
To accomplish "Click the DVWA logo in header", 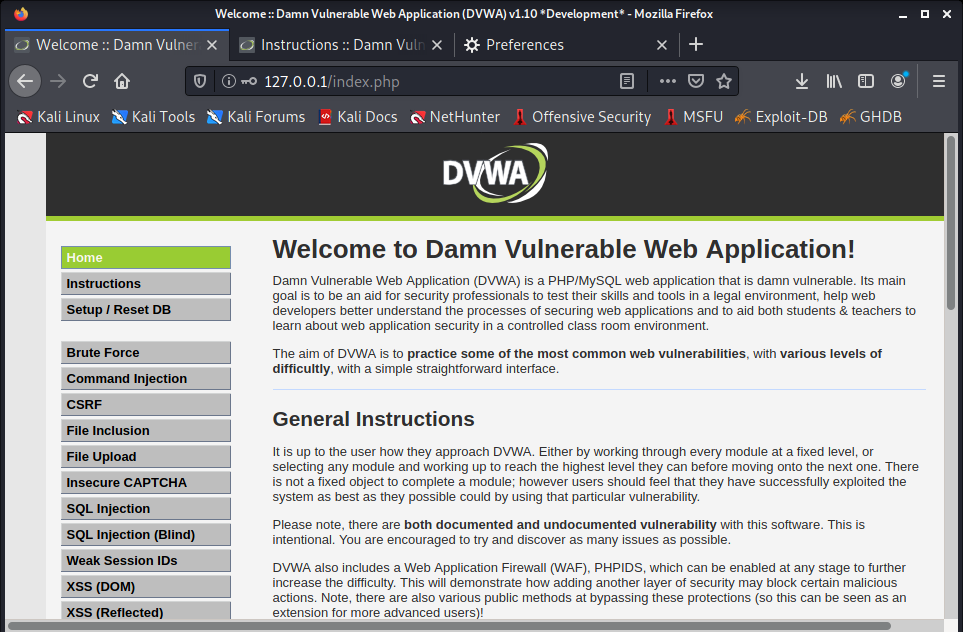I will coord(494,173).
